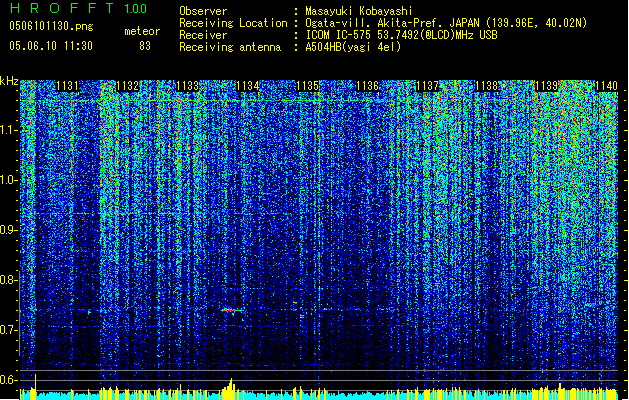Click the name Masayuki Kobayashi

(359, 11)
